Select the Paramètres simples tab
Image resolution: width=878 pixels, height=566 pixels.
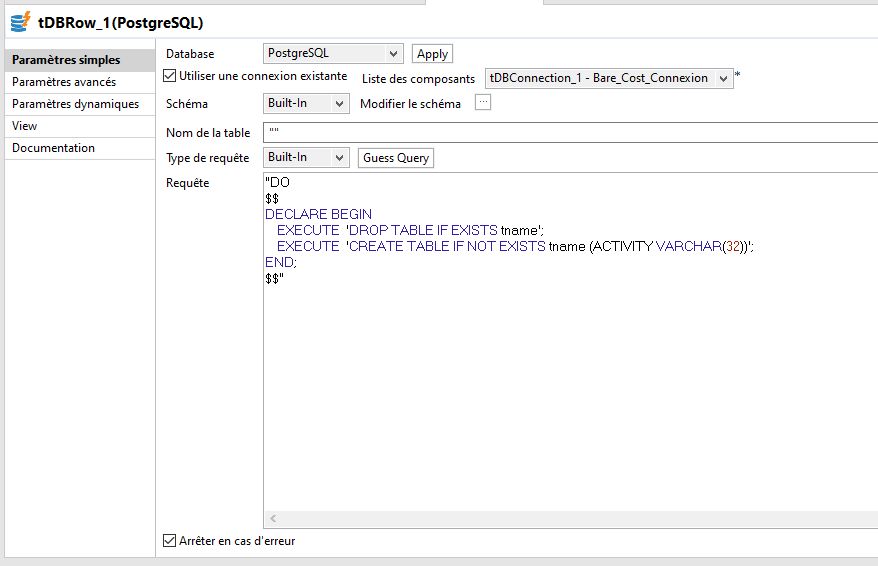tap(80, 60)
